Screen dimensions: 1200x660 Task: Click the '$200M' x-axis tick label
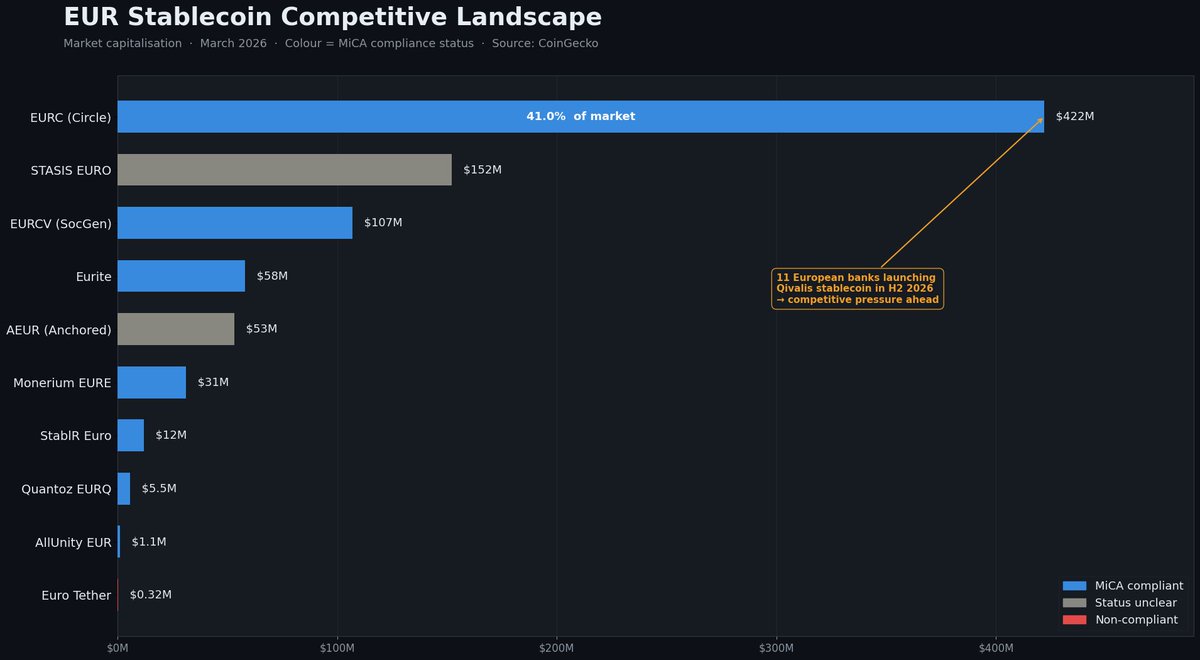pyautogui.click(x=557, y=649)
